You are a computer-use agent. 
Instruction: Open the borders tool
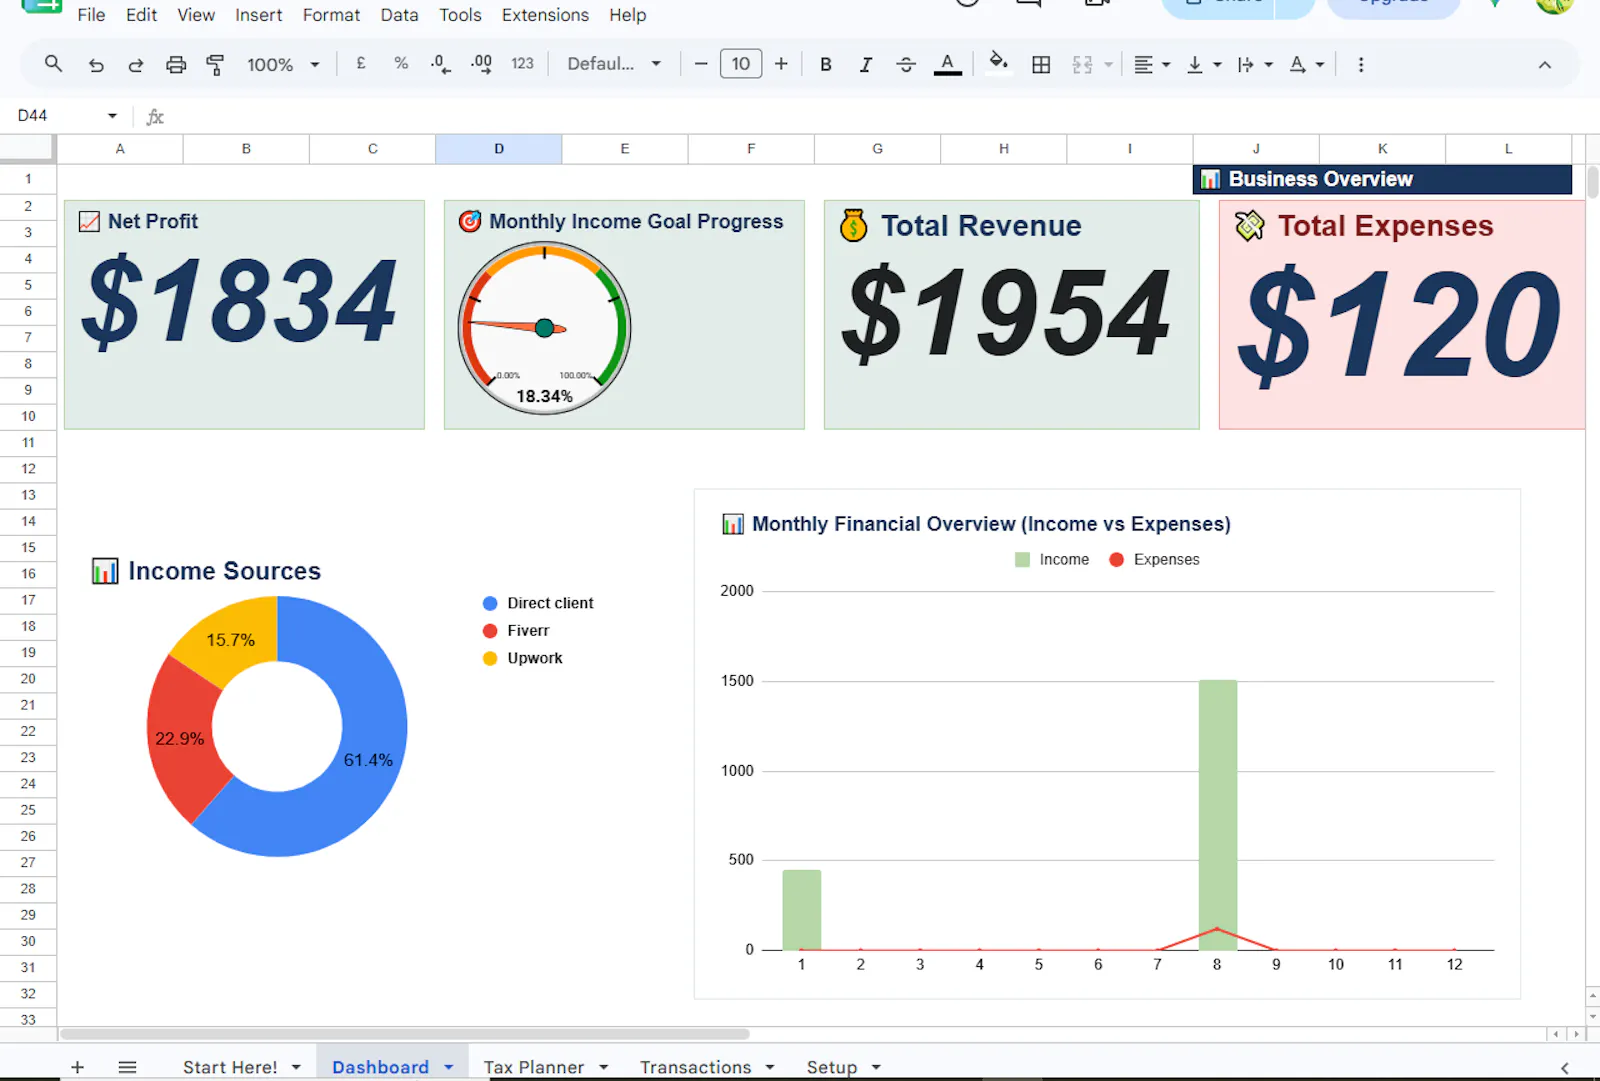click(1041, 65)
